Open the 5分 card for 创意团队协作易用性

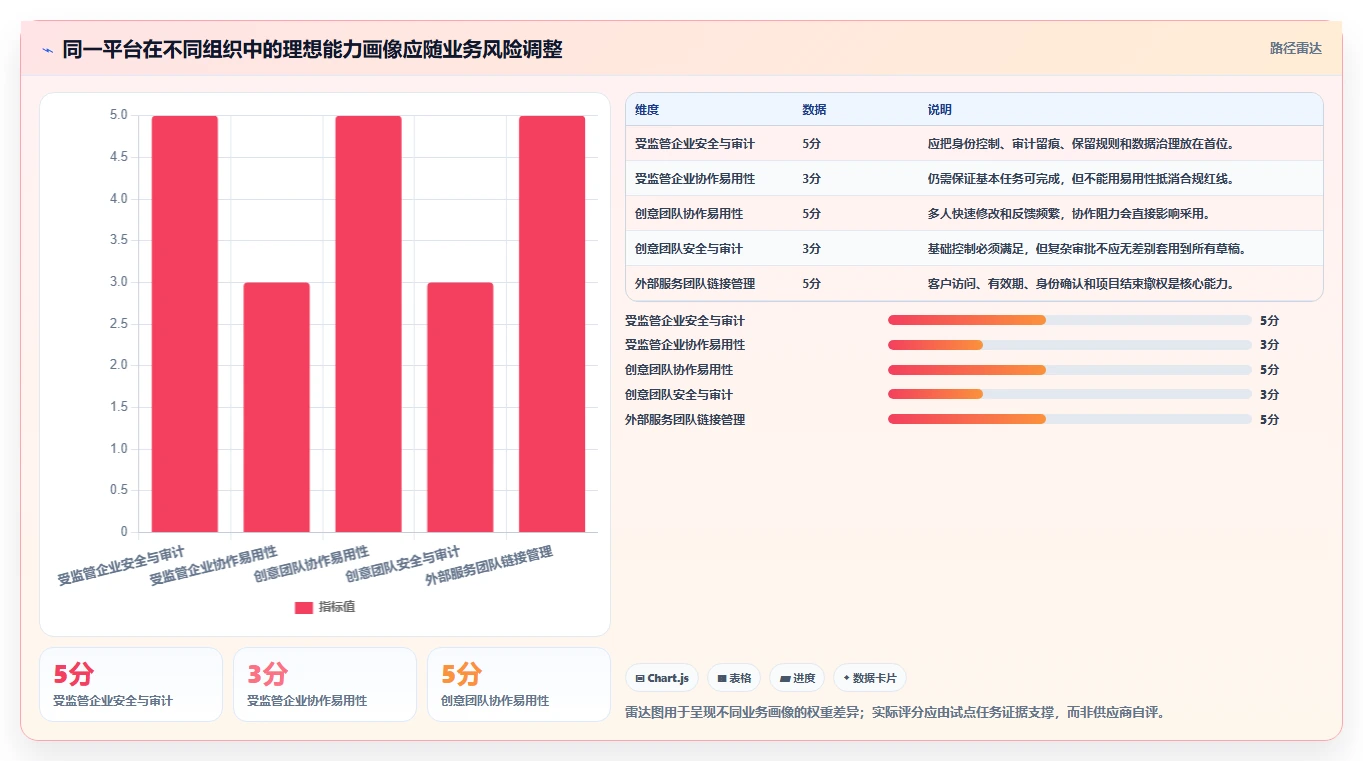coord(519,684)
